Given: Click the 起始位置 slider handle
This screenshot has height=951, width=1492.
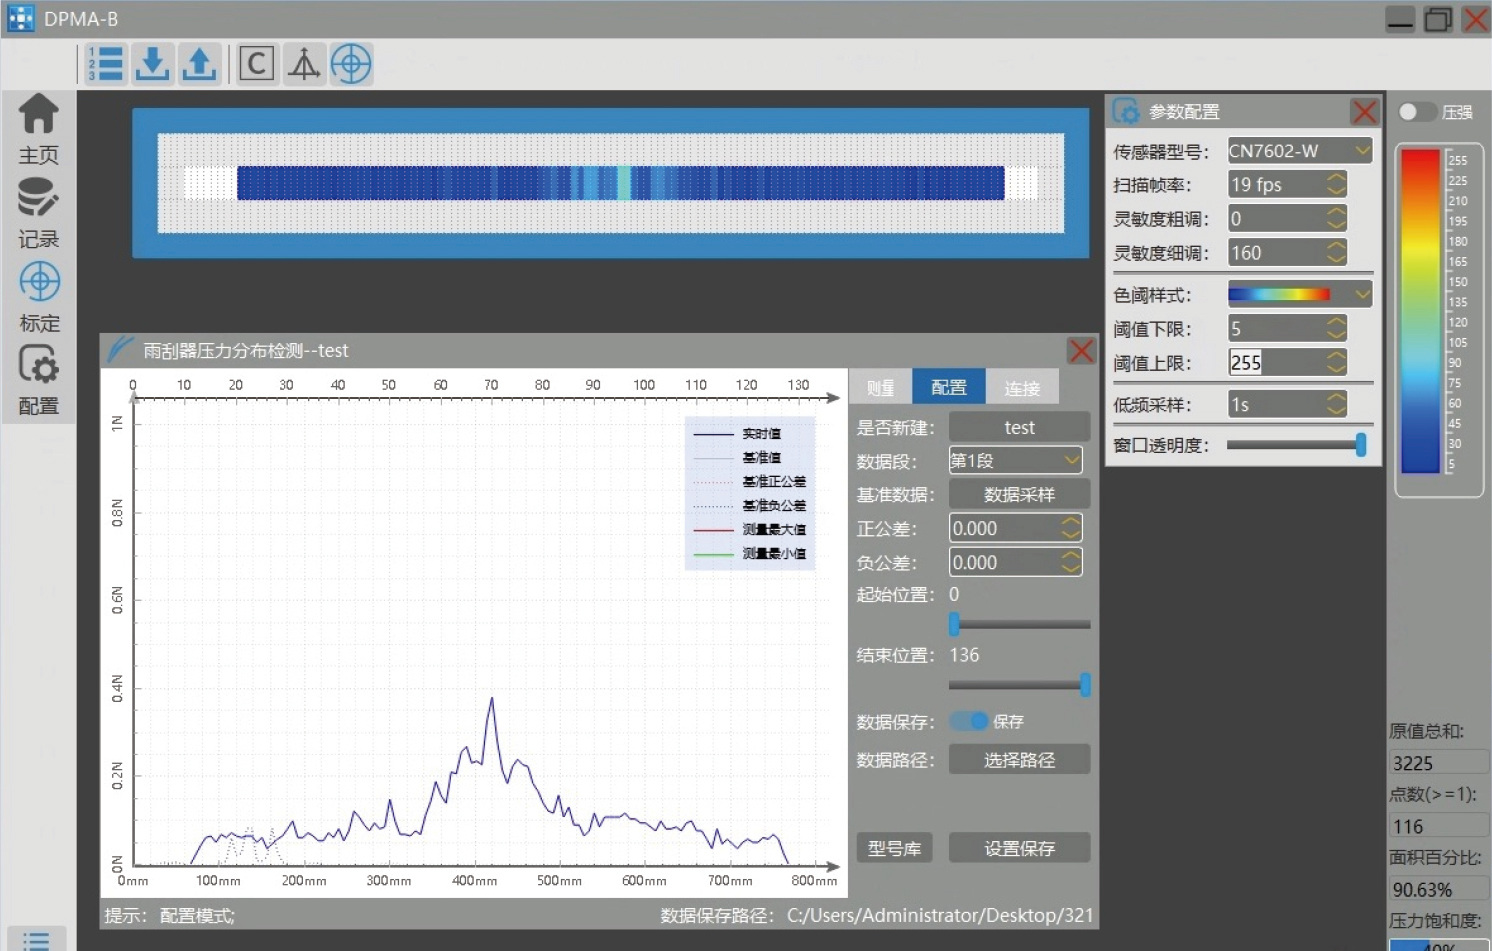Looking at the screenshot, I should 954,624.
